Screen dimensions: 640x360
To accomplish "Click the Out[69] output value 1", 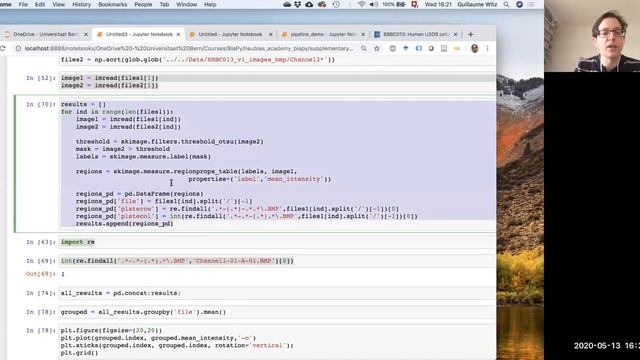I will 63,274.
